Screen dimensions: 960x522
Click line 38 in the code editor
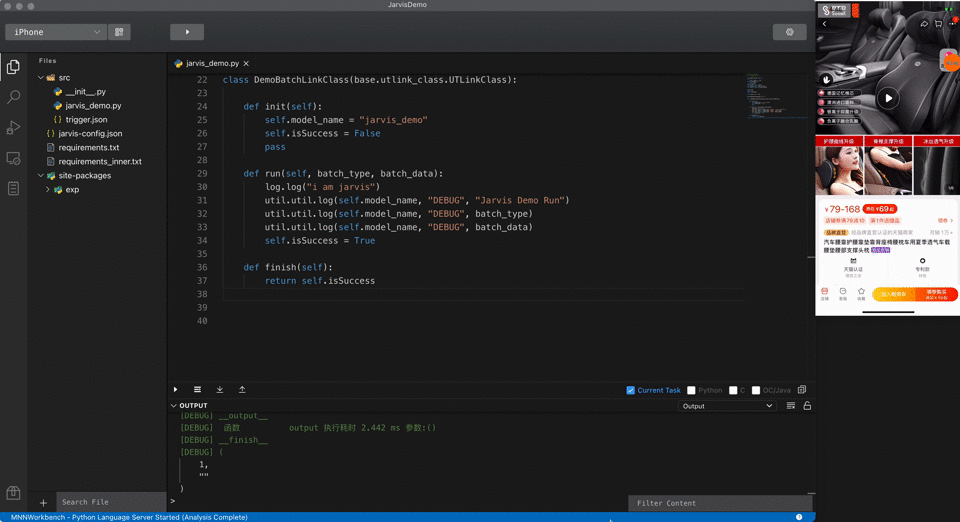click(x=484, y=294)
